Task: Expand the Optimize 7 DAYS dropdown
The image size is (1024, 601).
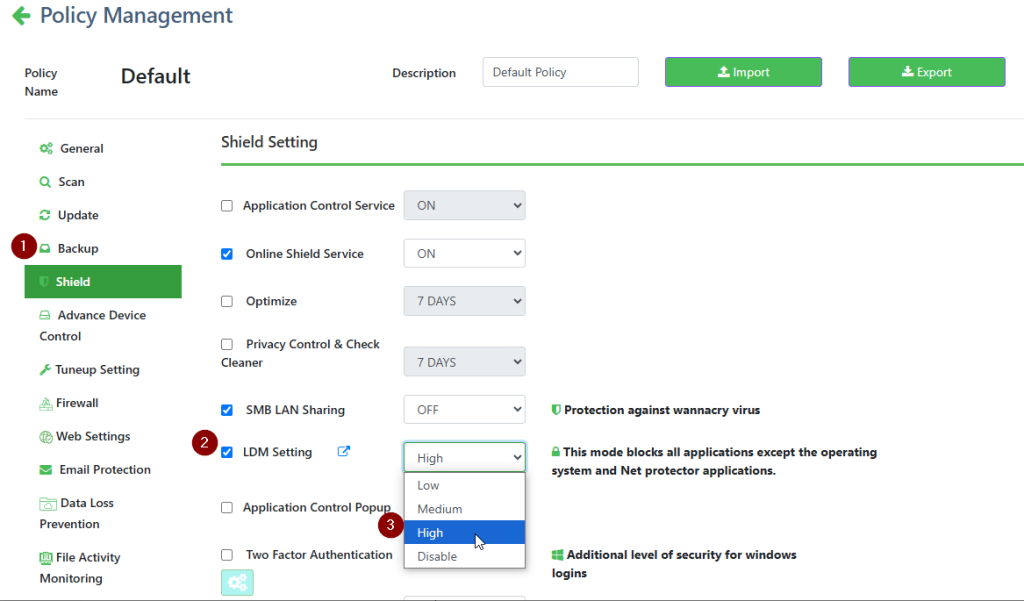Action: tap(464, 301)
